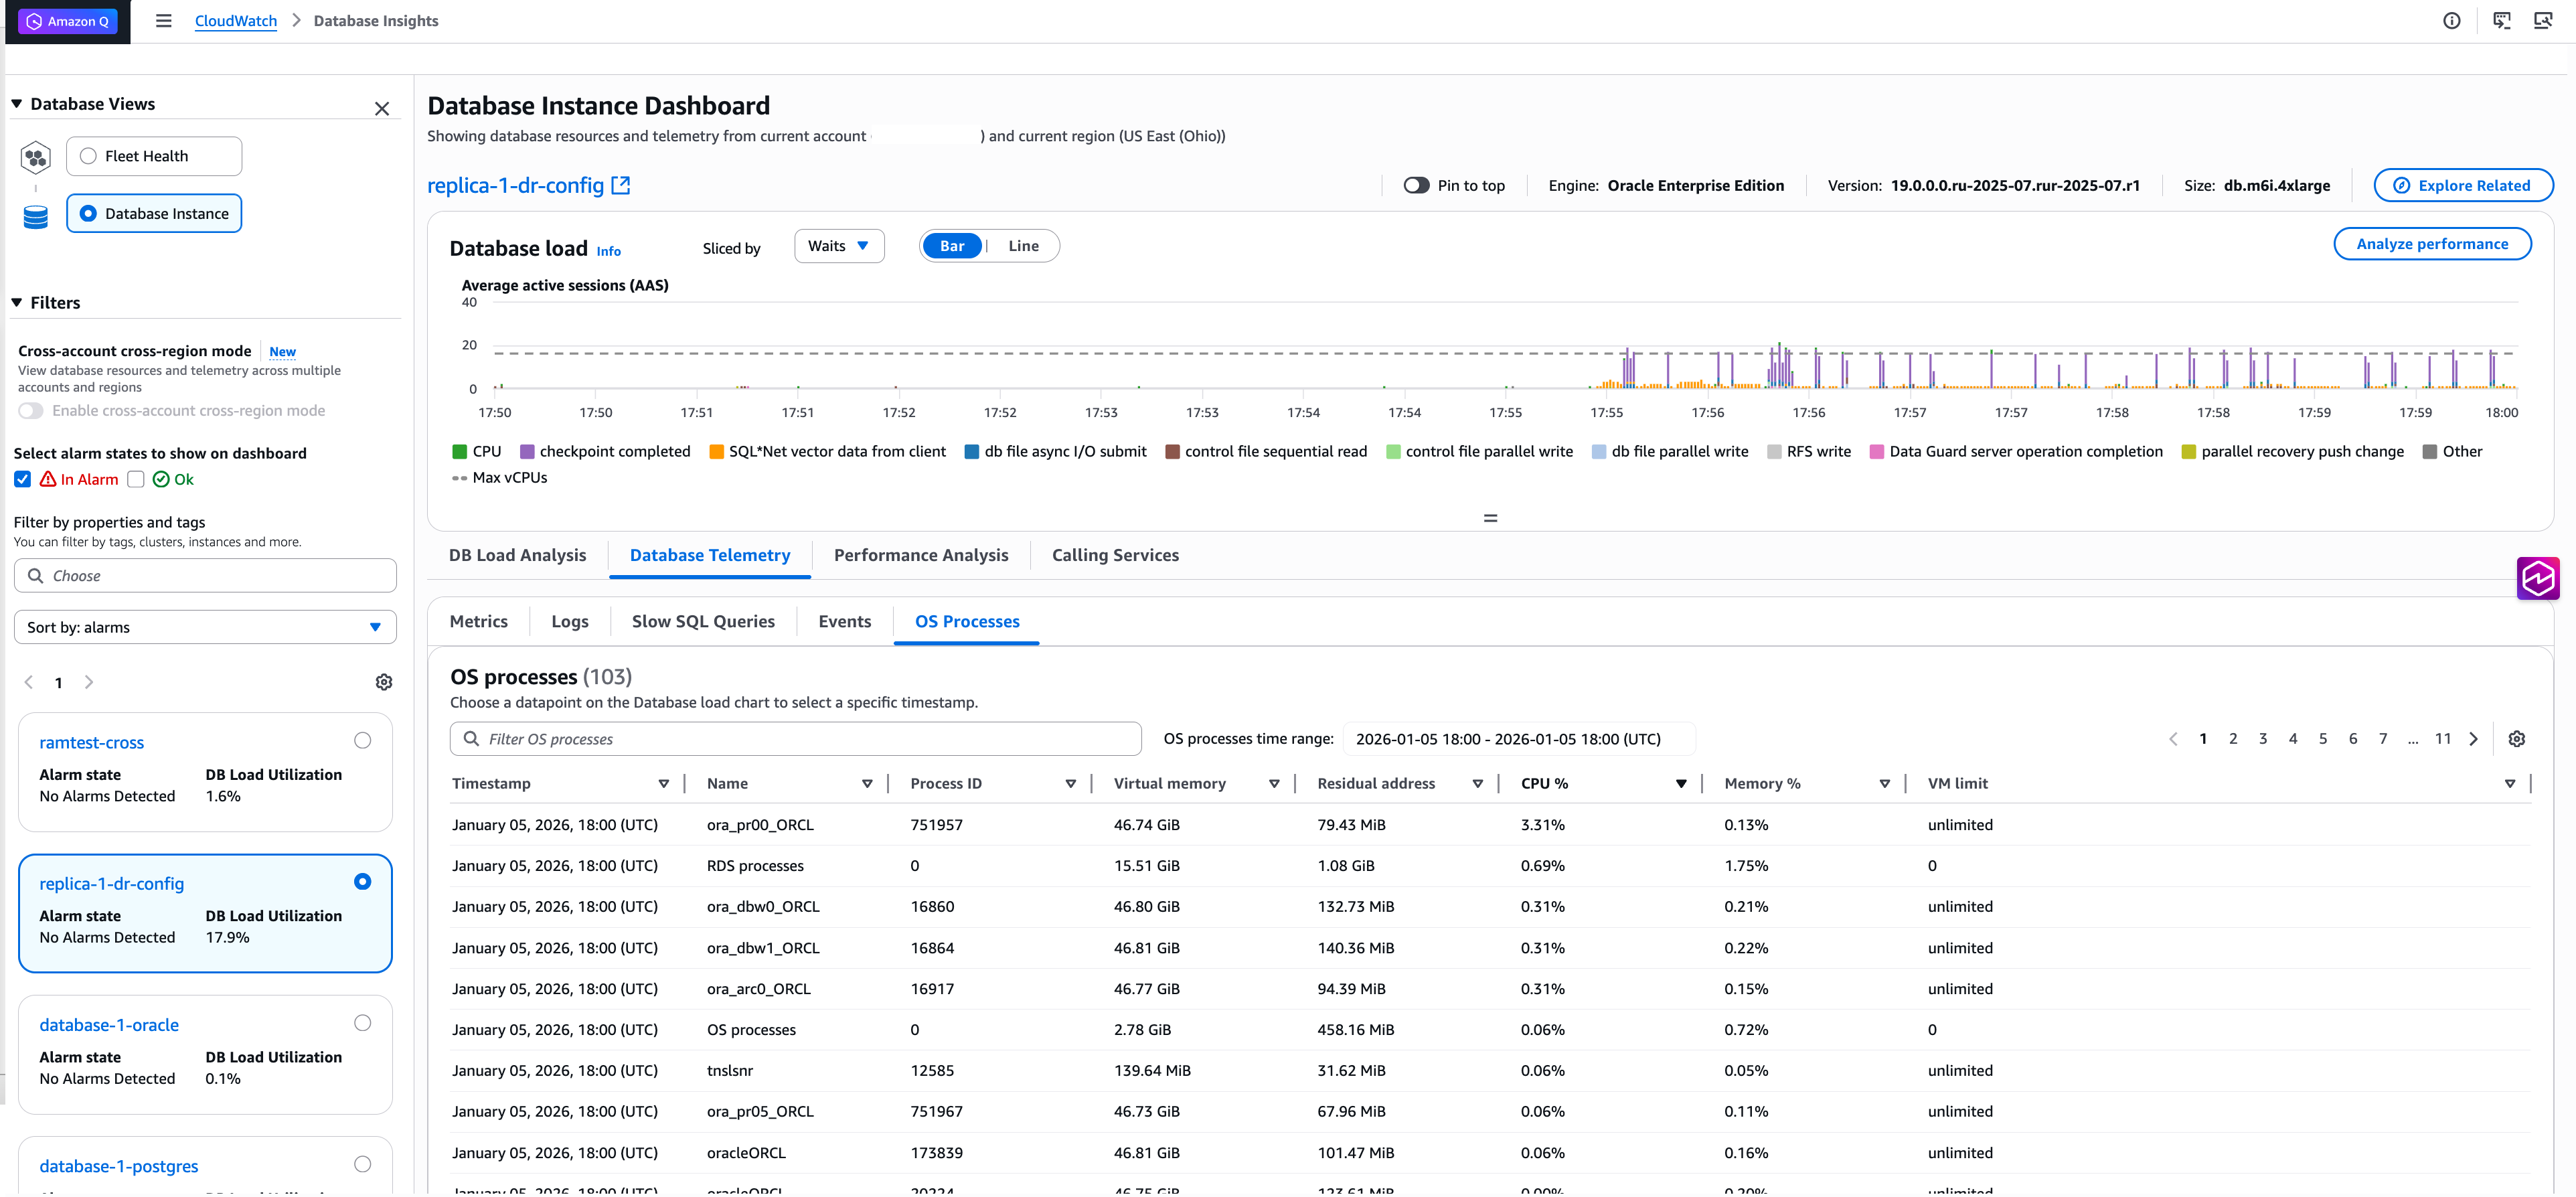
Task: Switch to the DB Load Analysis tab
Action: coord(517,555)
